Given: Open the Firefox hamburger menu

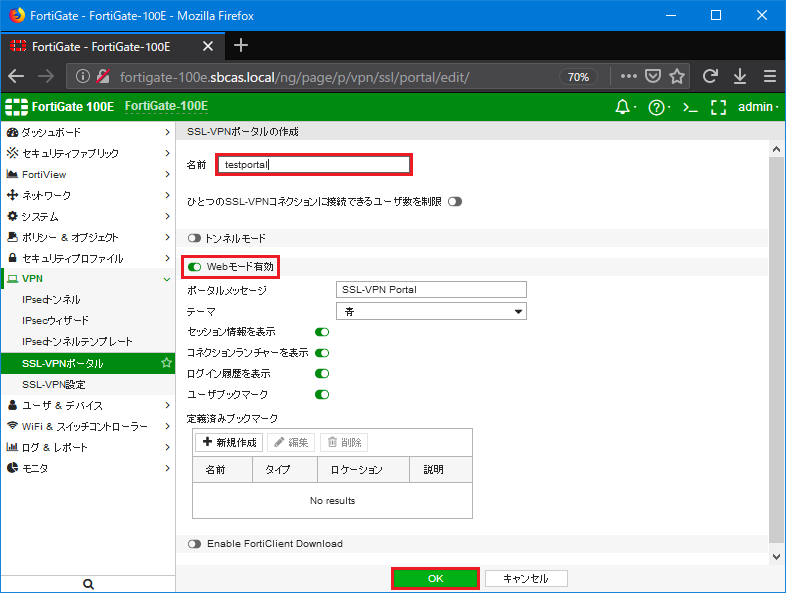Looking at the screenshot, I should pos(770,76).
